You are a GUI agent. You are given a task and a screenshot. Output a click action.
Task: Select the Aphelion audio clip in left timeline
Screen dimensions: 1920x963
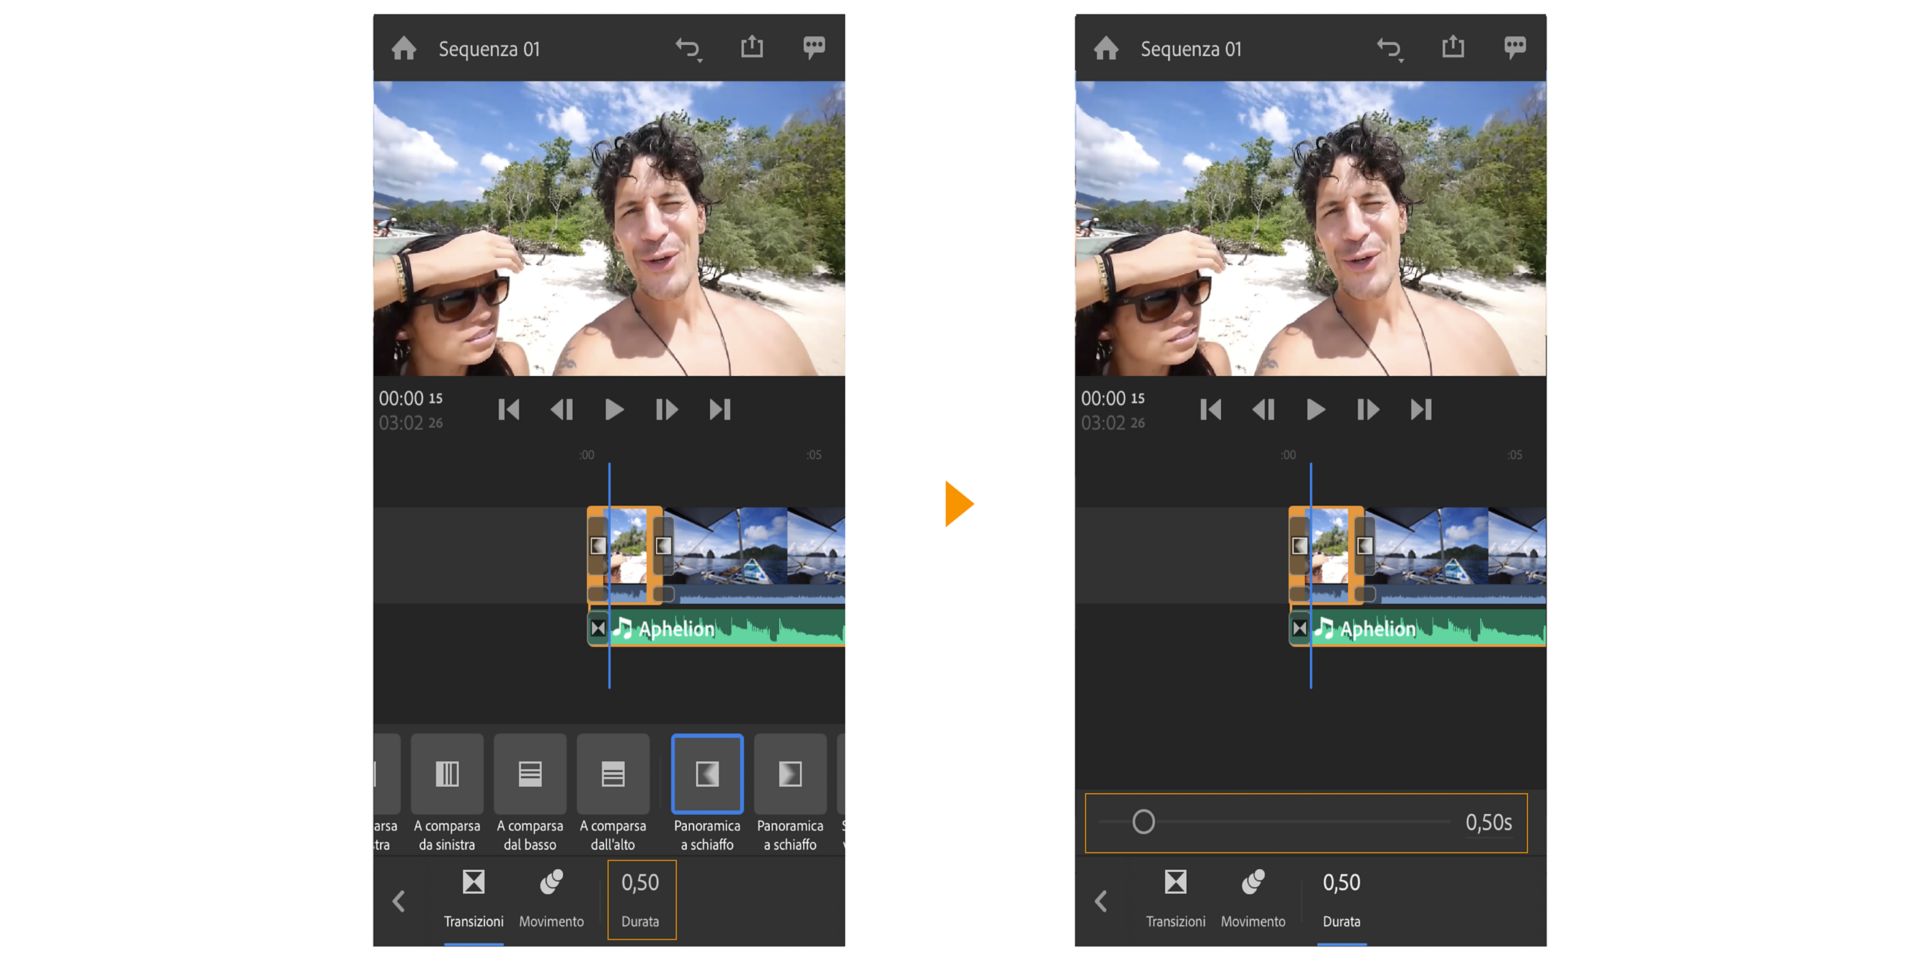pyautogui.click(x=716, y=629)
